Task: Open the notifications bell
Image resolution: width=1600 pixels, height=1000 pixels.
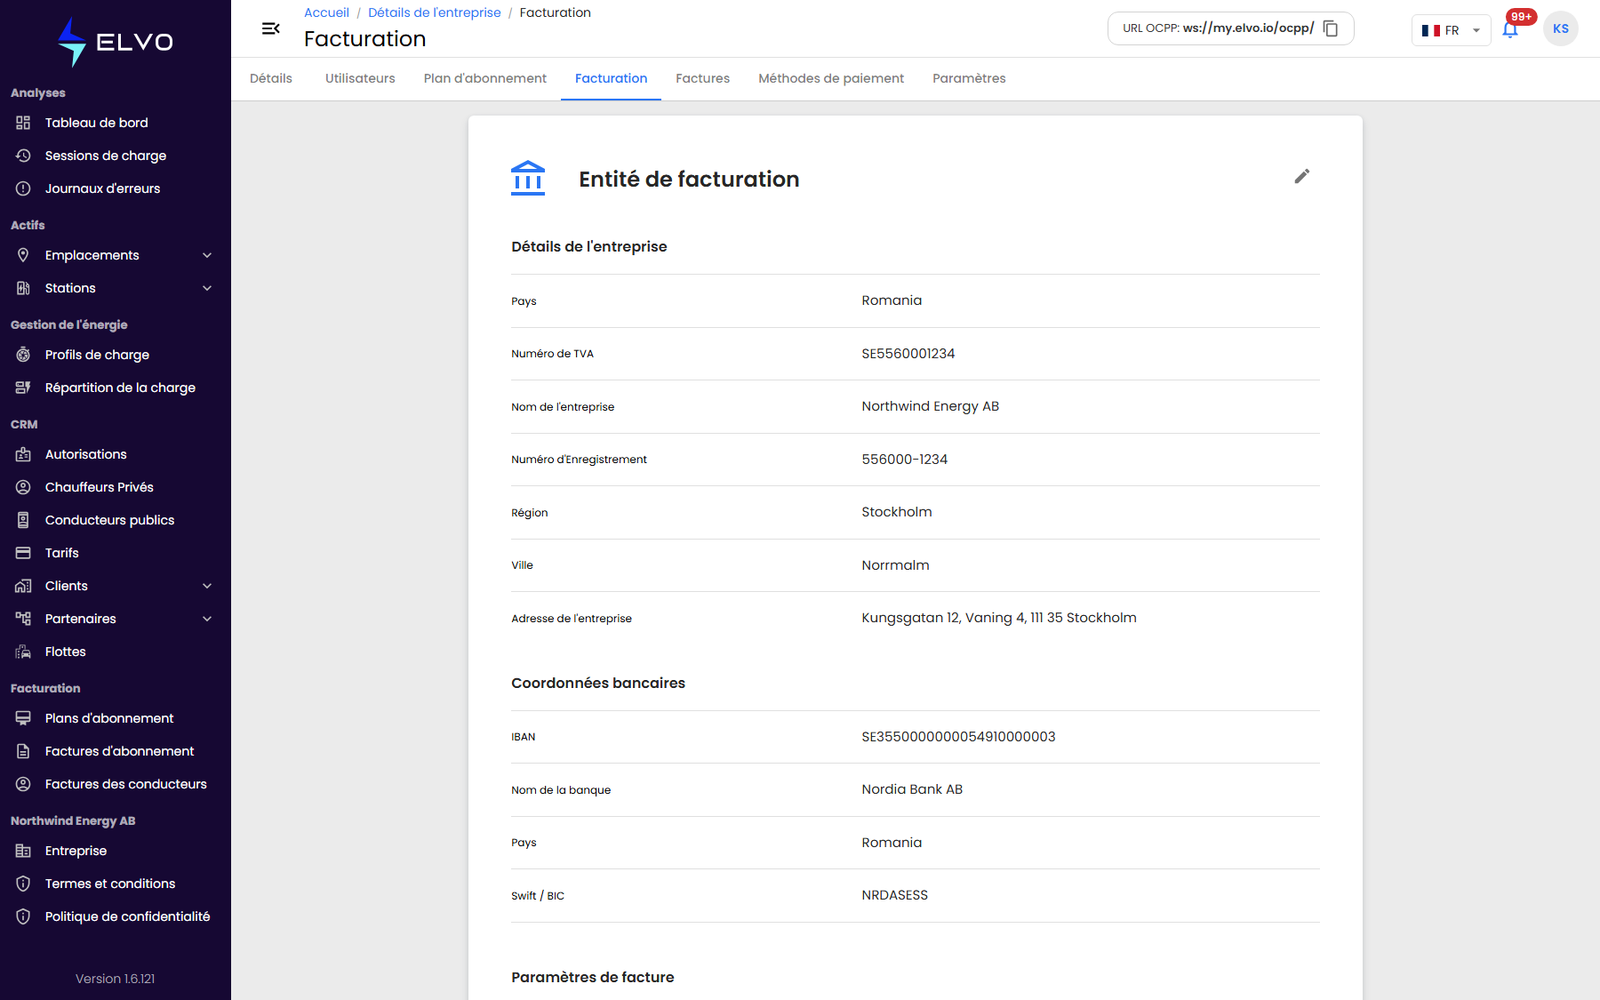Action: tap(1510, 29)
